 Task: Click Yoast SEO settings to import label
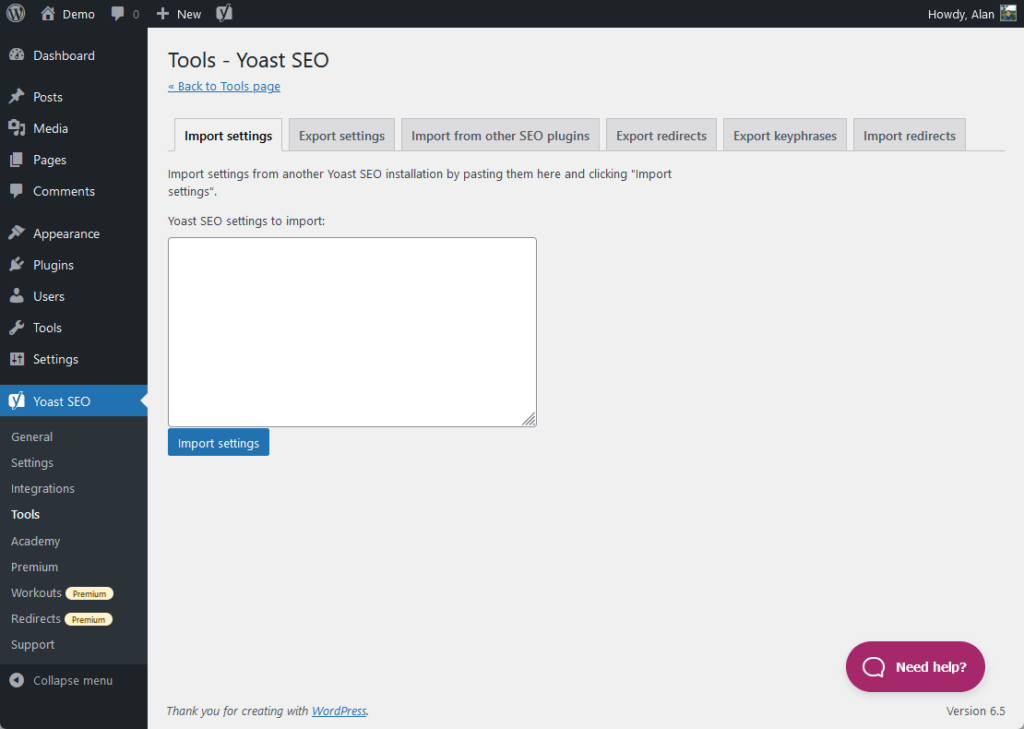point(246,221)
